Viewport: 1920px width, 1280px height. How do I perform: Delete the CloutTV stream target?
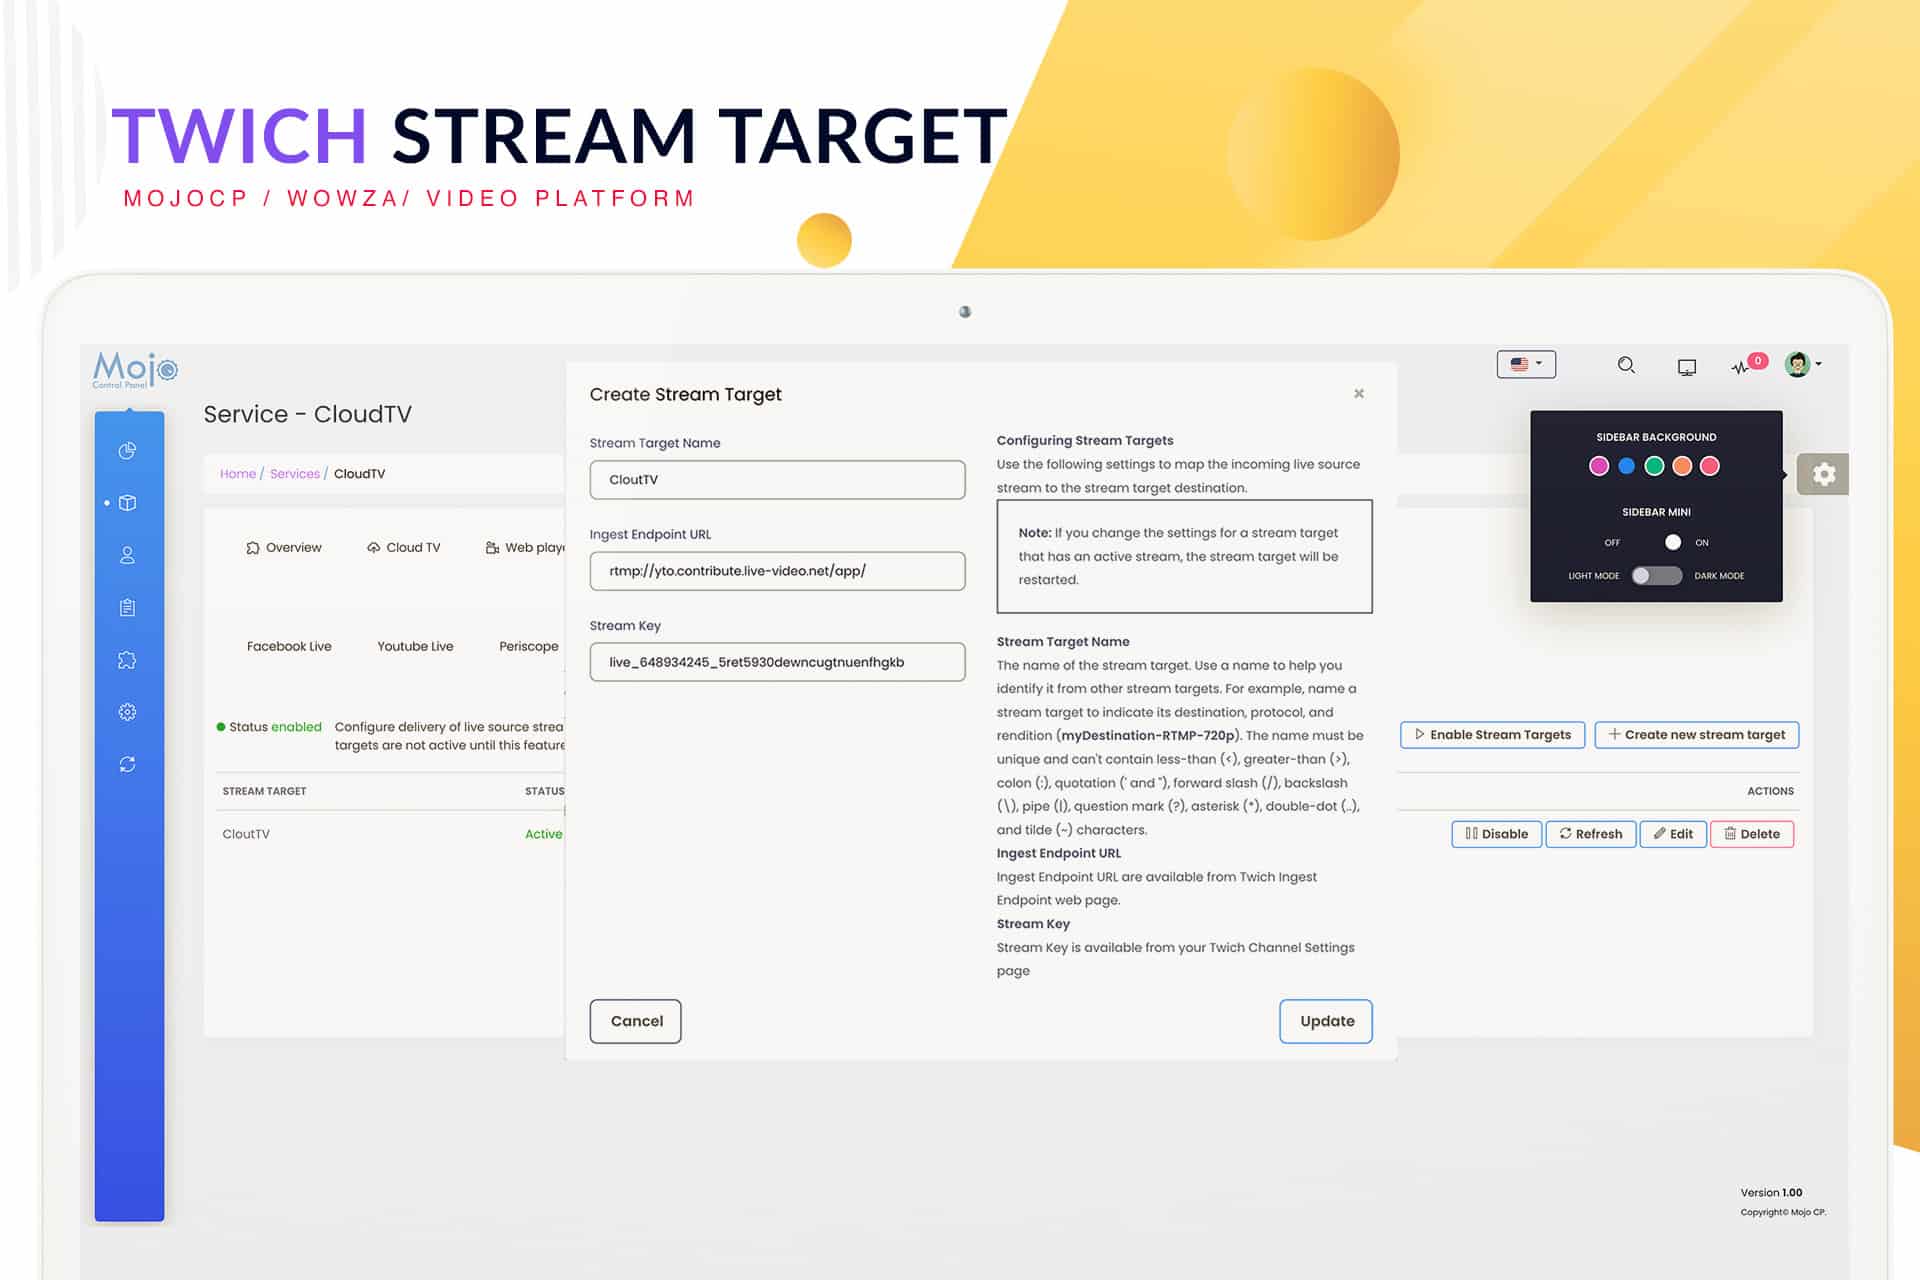pos(1752,833)
